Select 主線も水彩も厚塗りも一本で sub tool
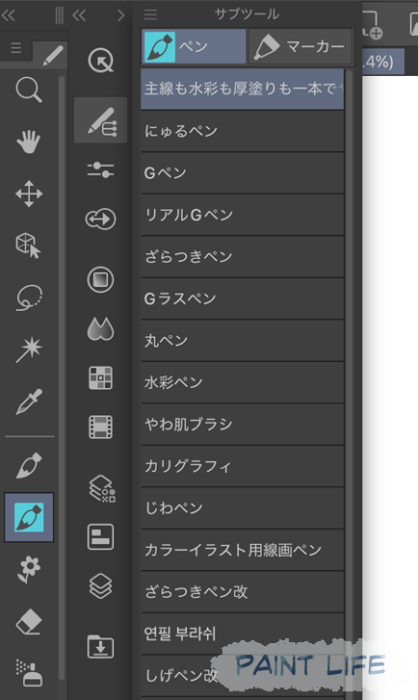This screenshot has width=418, height=700. [x=242, y=89]
